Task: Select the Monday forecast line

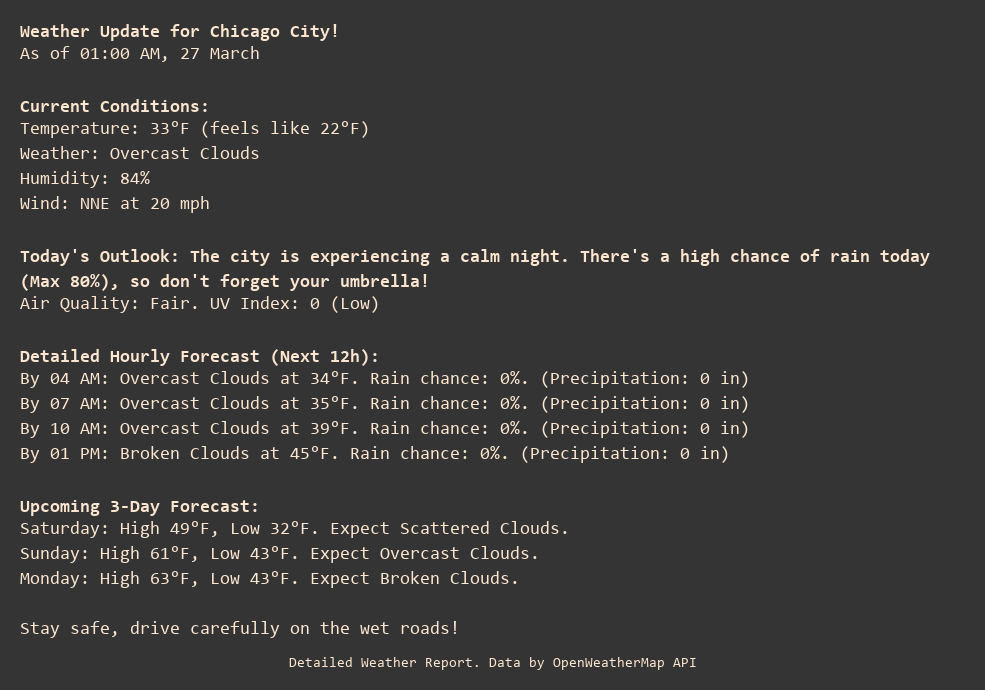Action: tap(269, 579)
